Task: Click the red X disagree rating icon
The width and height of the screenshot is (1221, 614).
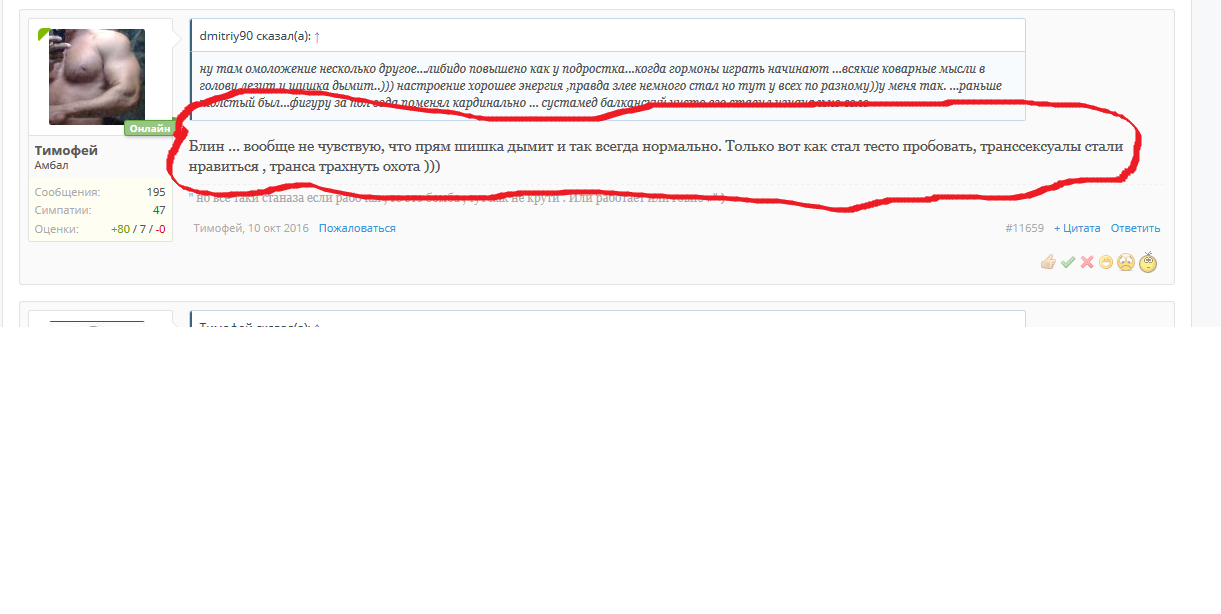Action: (x=1087, y=263)
